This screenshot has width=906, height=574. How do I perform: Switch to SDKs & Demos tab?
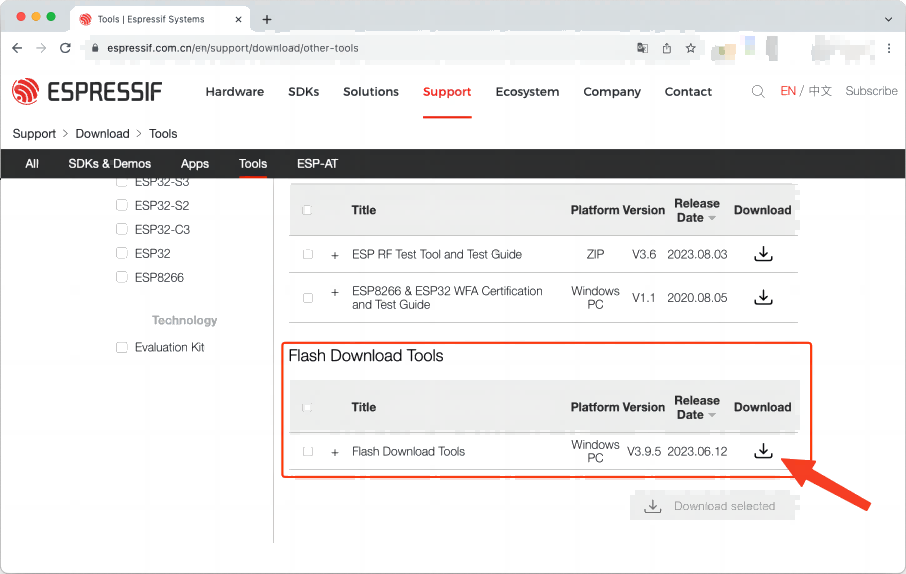pyautogui.click(x=110, y=164)
